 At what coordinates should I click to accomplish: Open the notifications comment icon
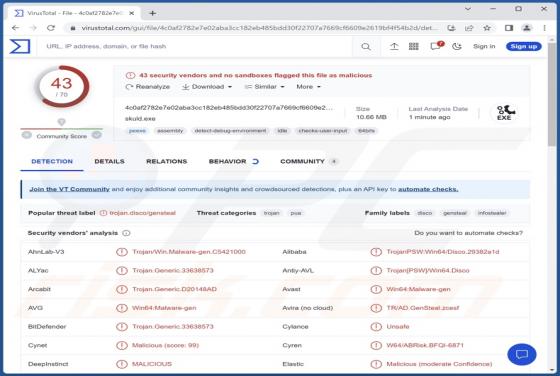click(x=436, y=46)
